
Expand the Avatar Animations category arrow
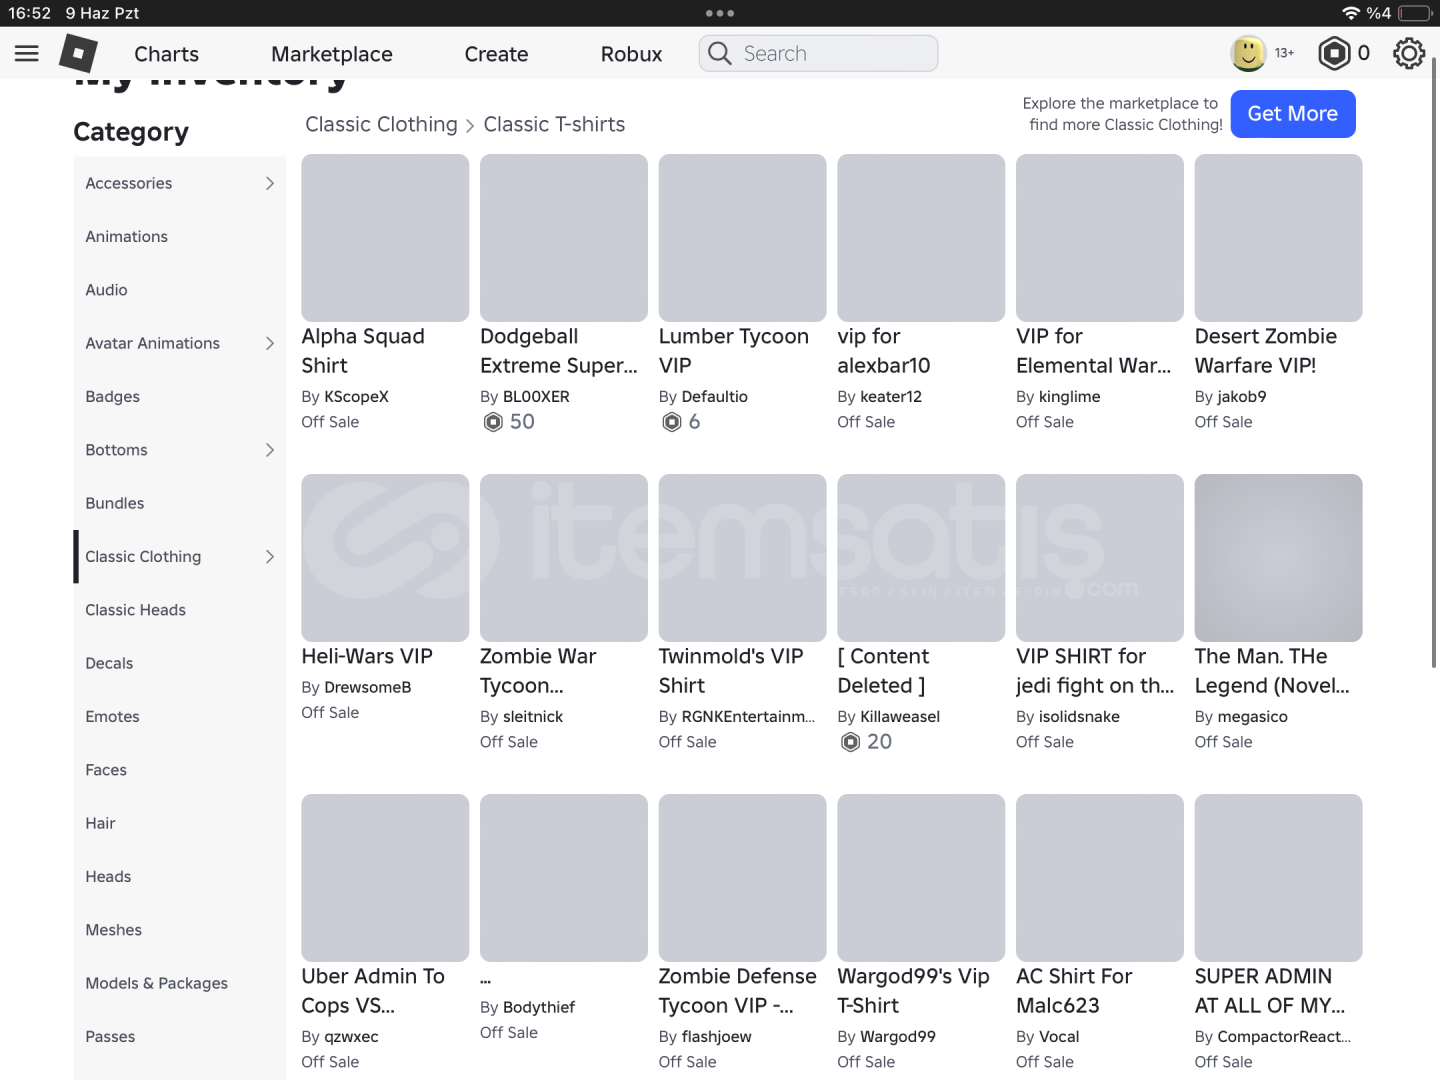click(269, 343)
